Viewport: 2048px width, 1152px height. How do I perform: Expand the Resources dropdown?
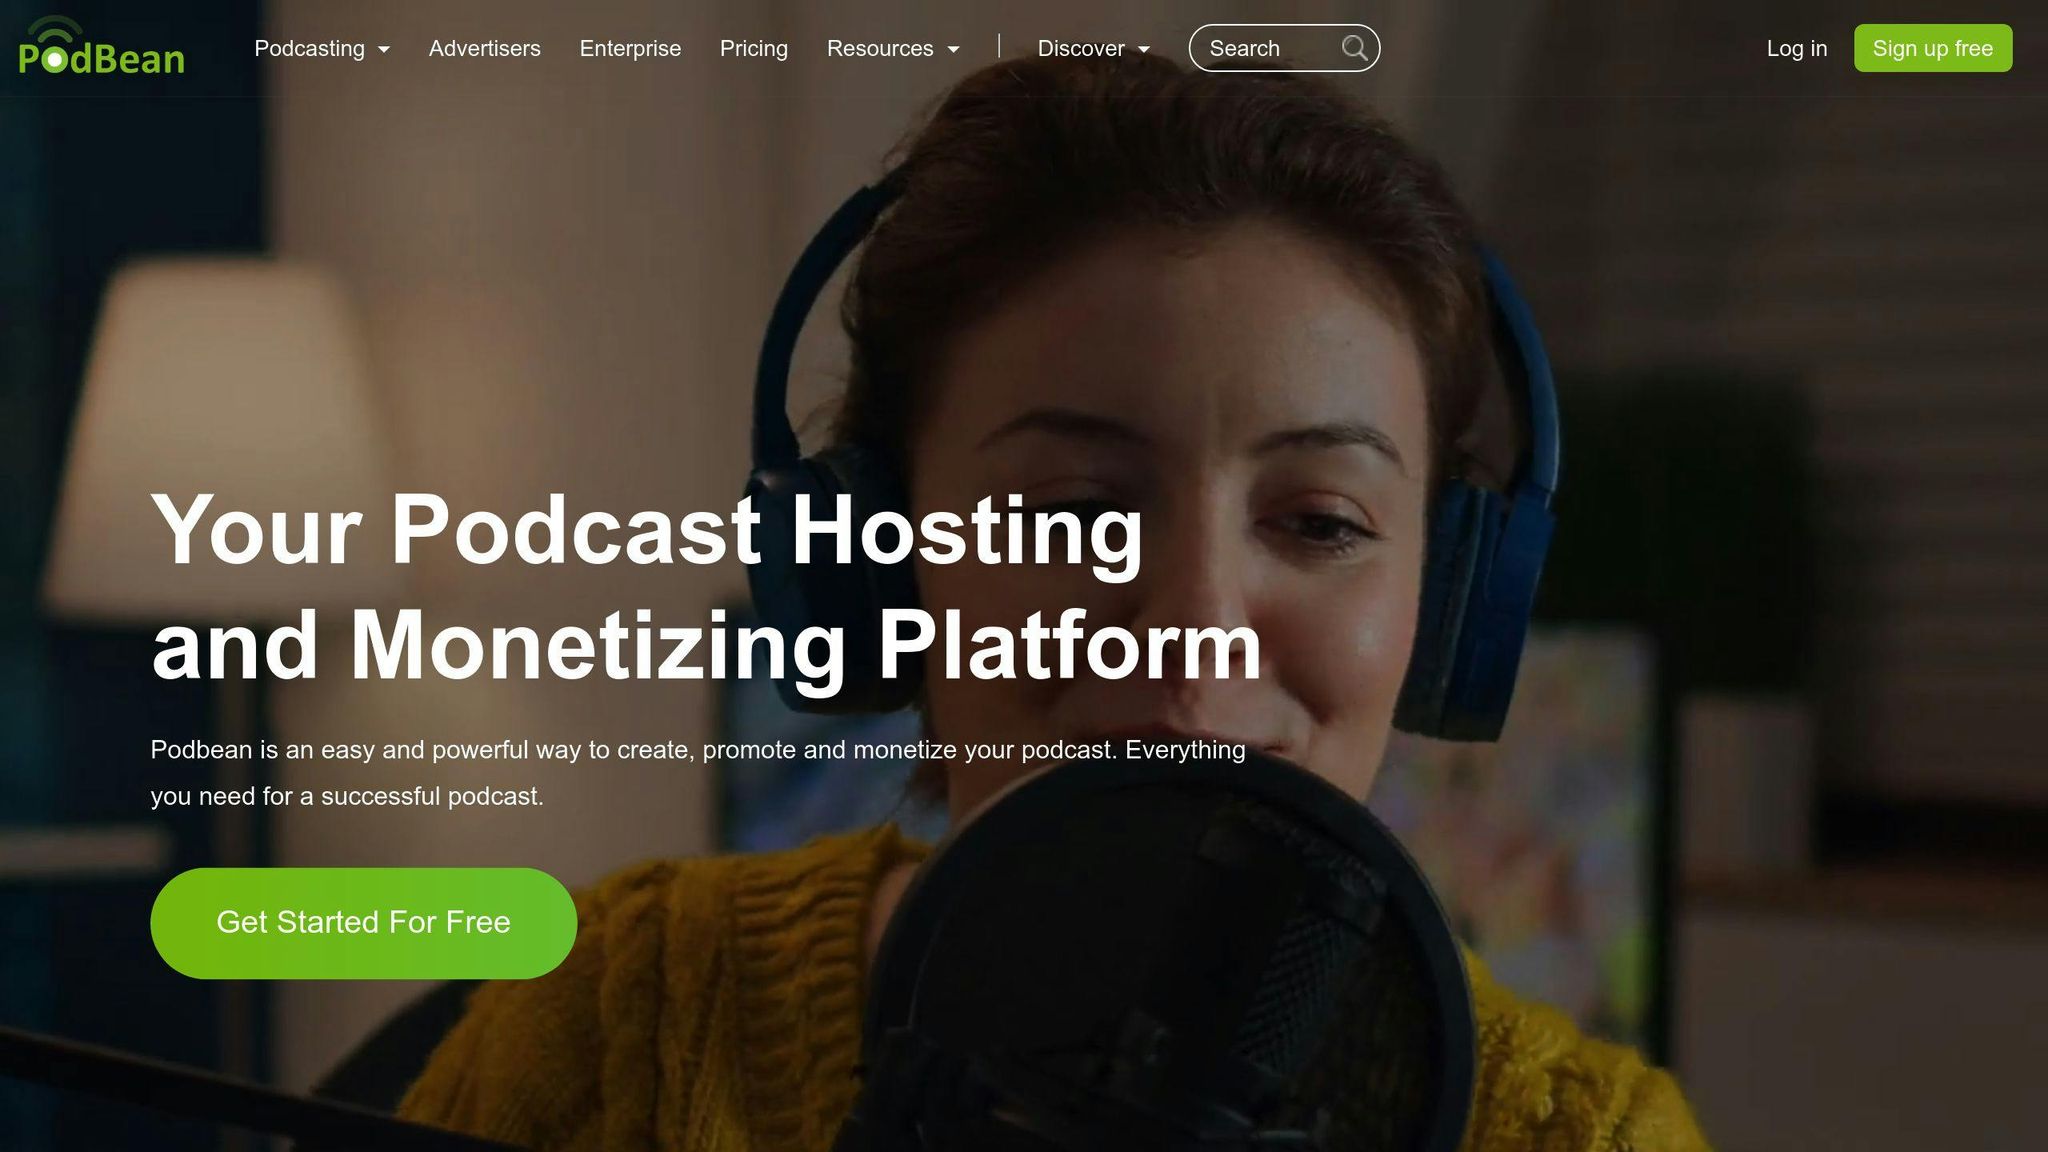click(x=881, y=48)
